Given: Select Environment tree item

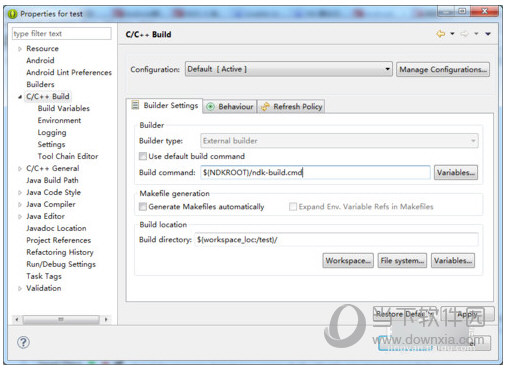Looking at the screenshot, I should 59,120.
